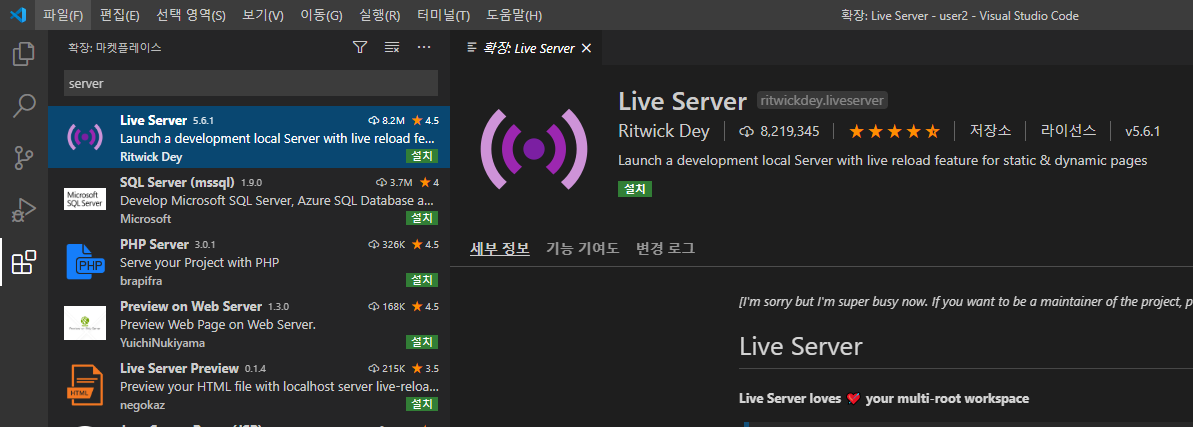Image resolution: width=1193 pixels, height=427 pixels.
Task: Click the Live Server readme heading
Action: [800, 346]
